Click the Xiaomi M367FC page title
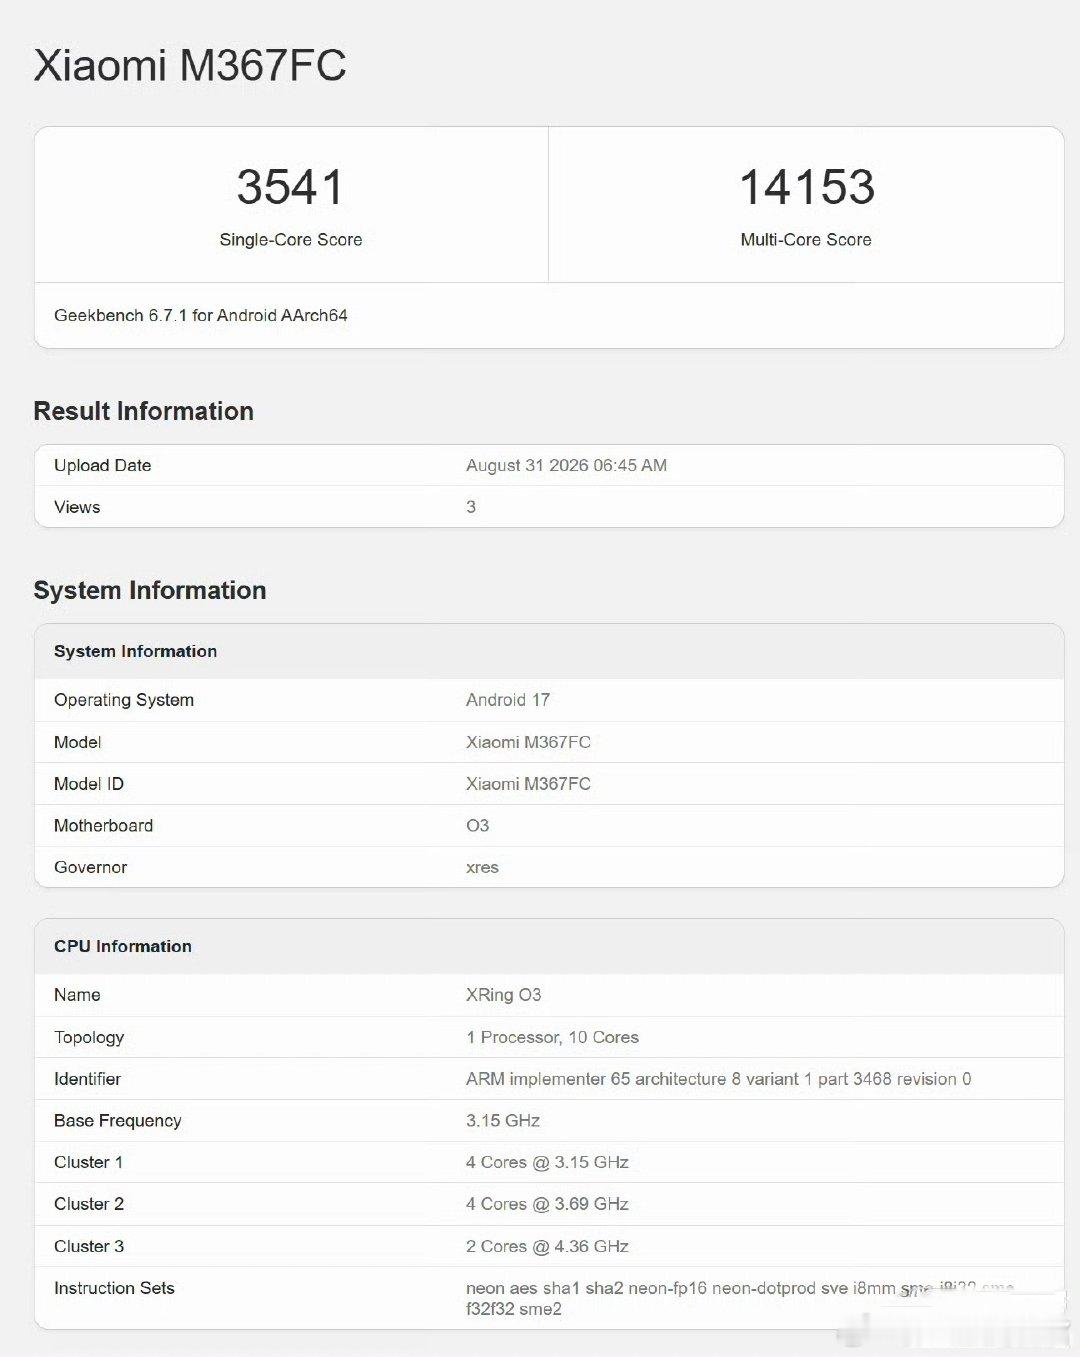1080x1357 pixels. point(190,66)
